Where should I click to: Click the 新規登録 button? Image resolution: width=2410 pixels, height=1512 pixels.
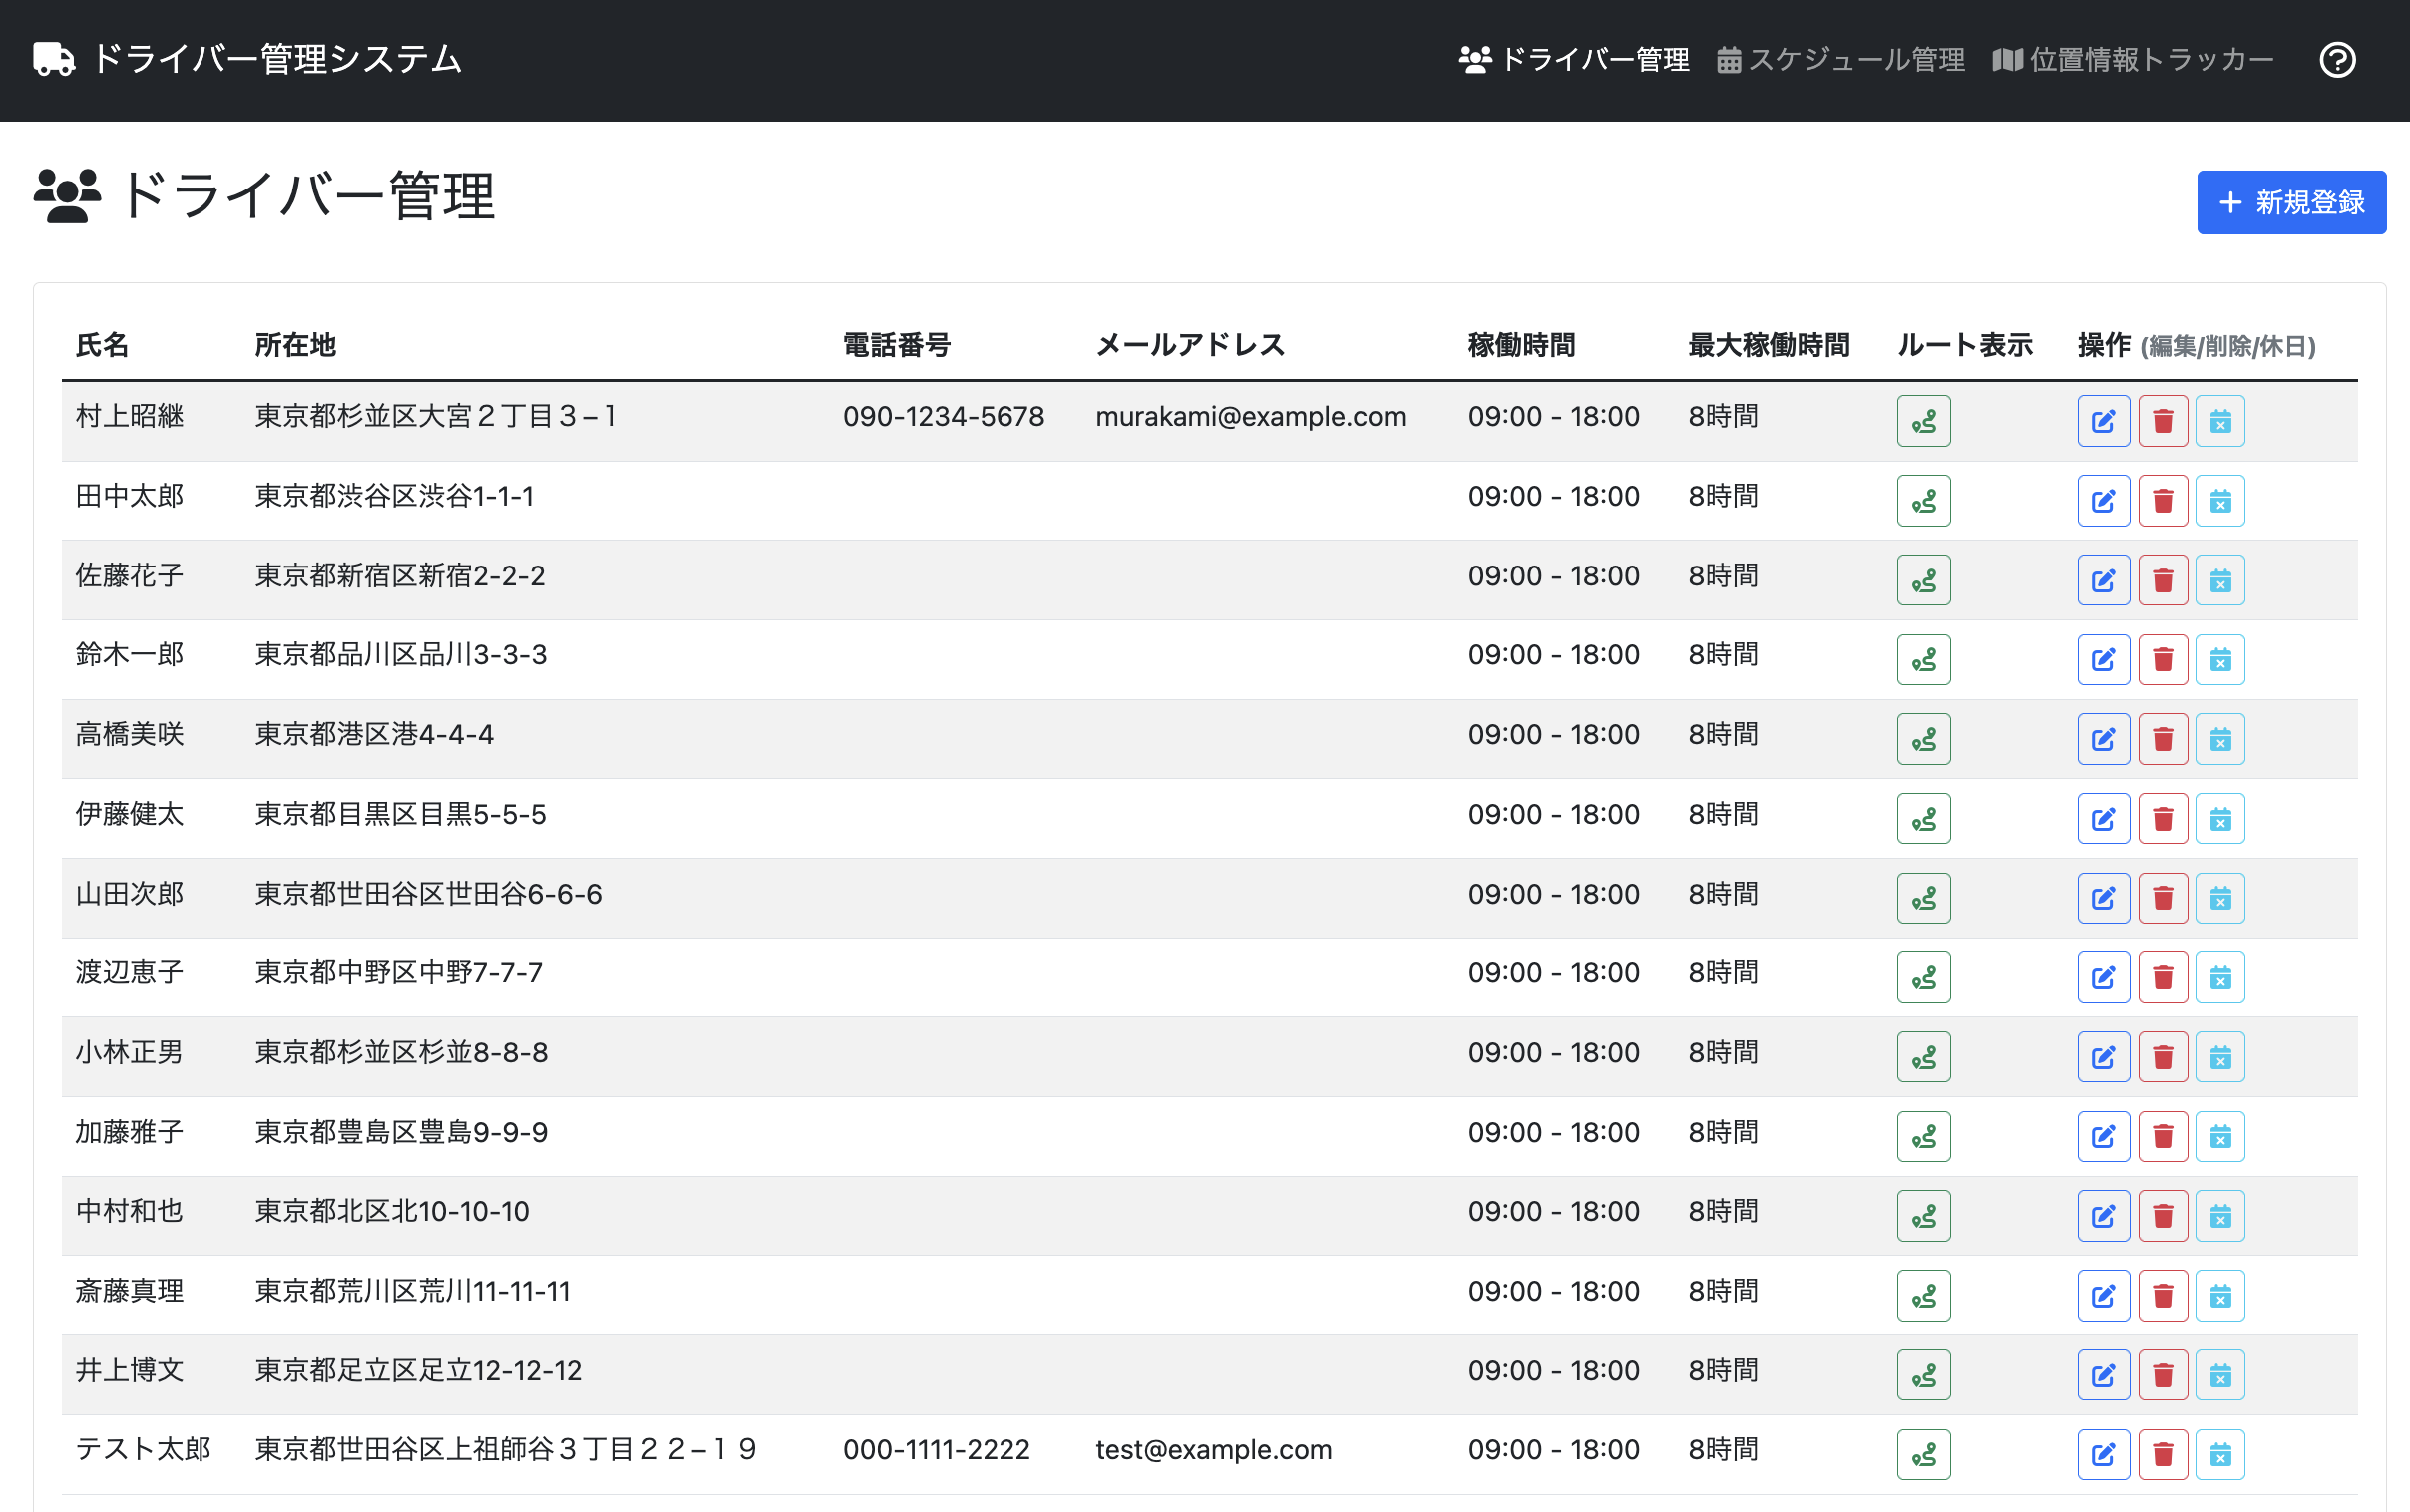2290,203
